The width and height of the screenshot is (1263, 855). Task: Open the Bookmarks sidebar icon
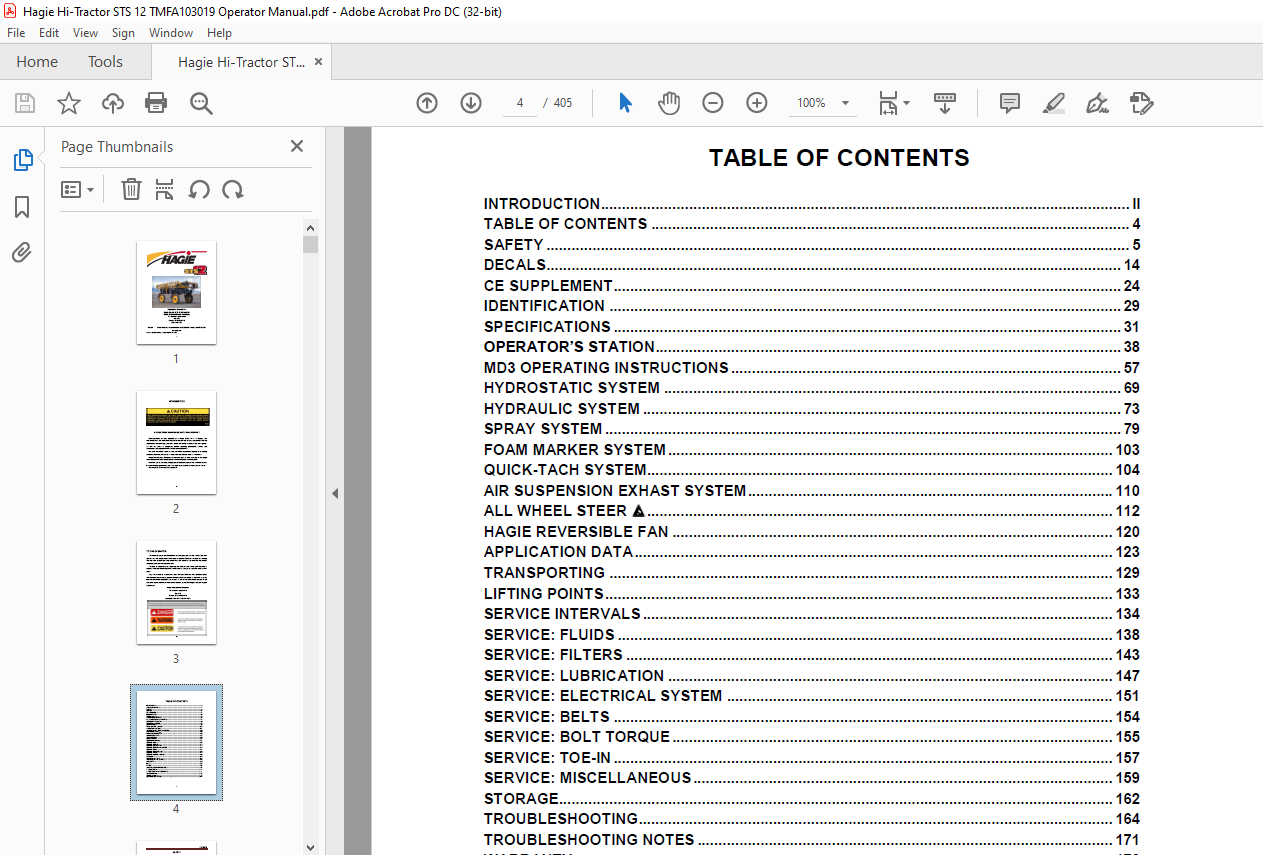click(22, 207)
